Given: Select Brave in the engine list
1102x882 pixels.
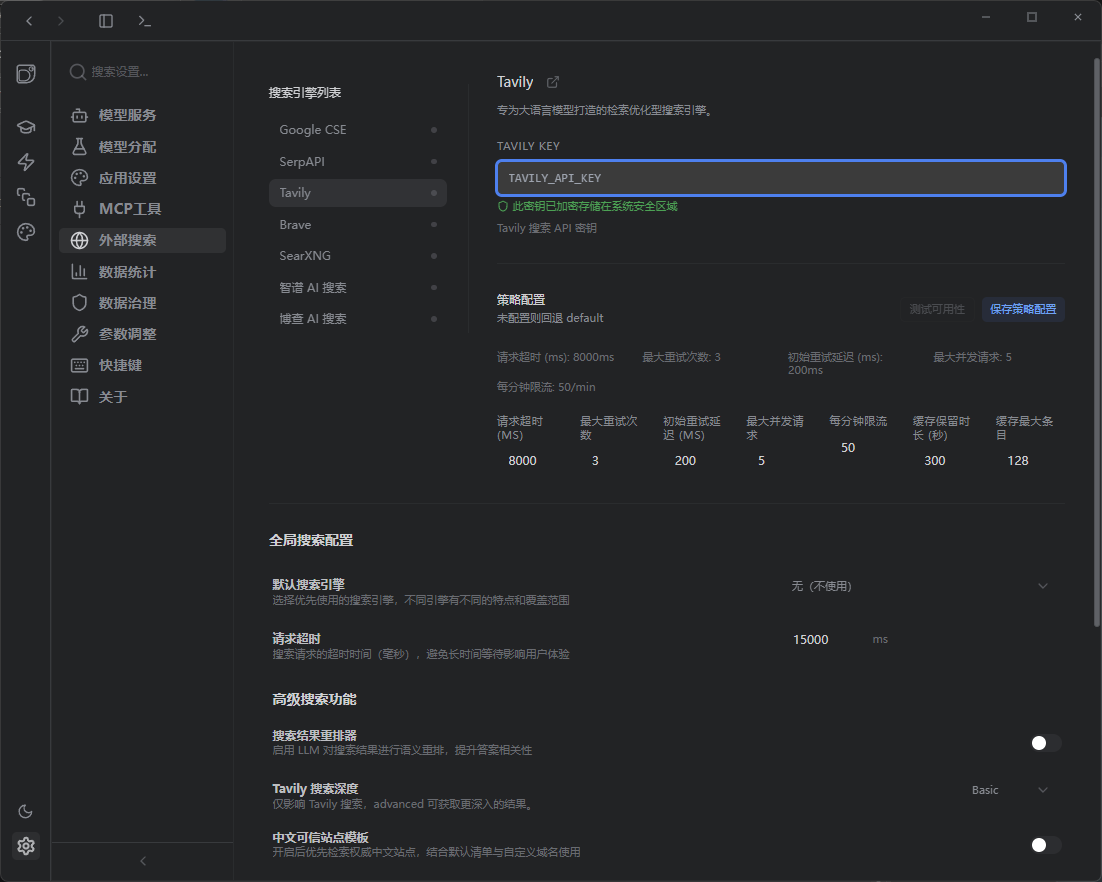Looking at the screenshot, I should pyautogui.click(x=358, y=225).
